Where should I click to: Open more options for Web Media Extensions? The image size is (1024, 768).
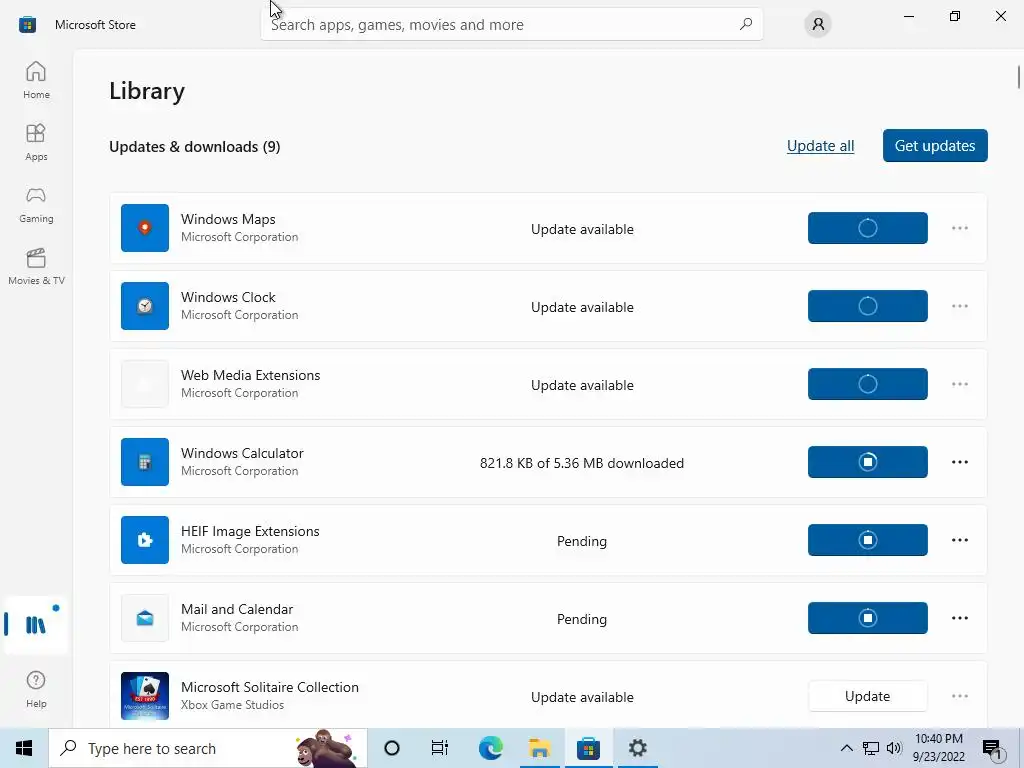pyautogui.click(x=959, y=384)
